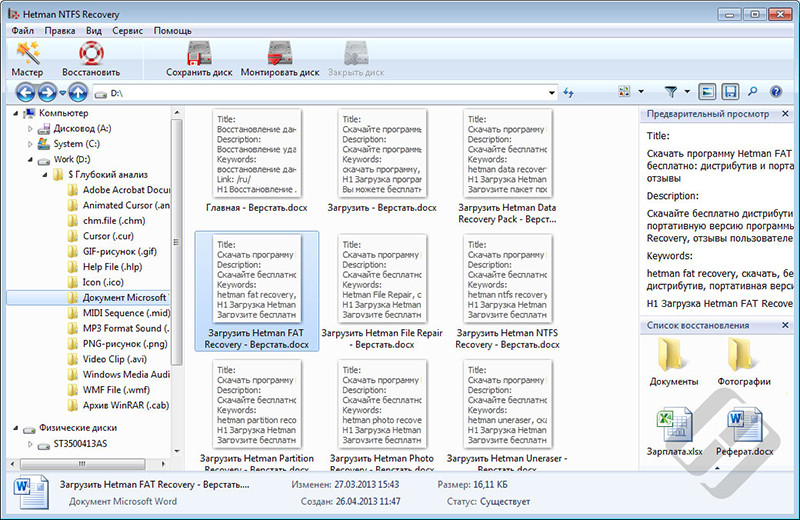Screen dimensions: 800x520
Task: Select Реферат.docx in recovery list
Action: coord(744,432)
